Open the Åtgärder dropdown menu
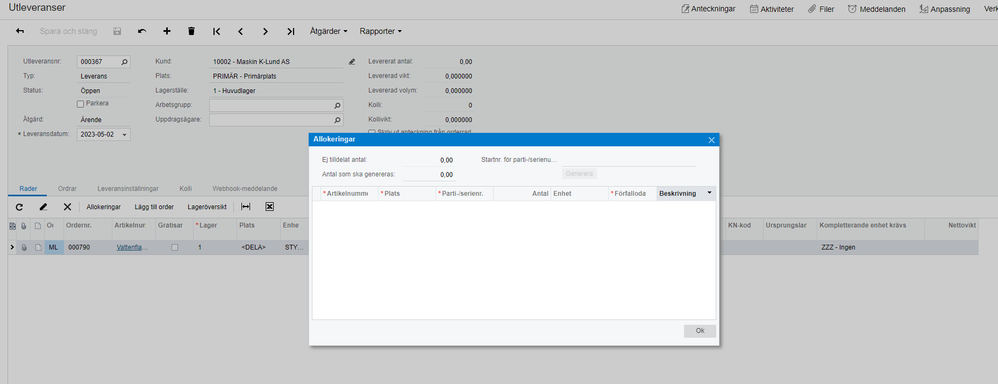The height and width of the screenshot is (384, 998). coord(328,31)
